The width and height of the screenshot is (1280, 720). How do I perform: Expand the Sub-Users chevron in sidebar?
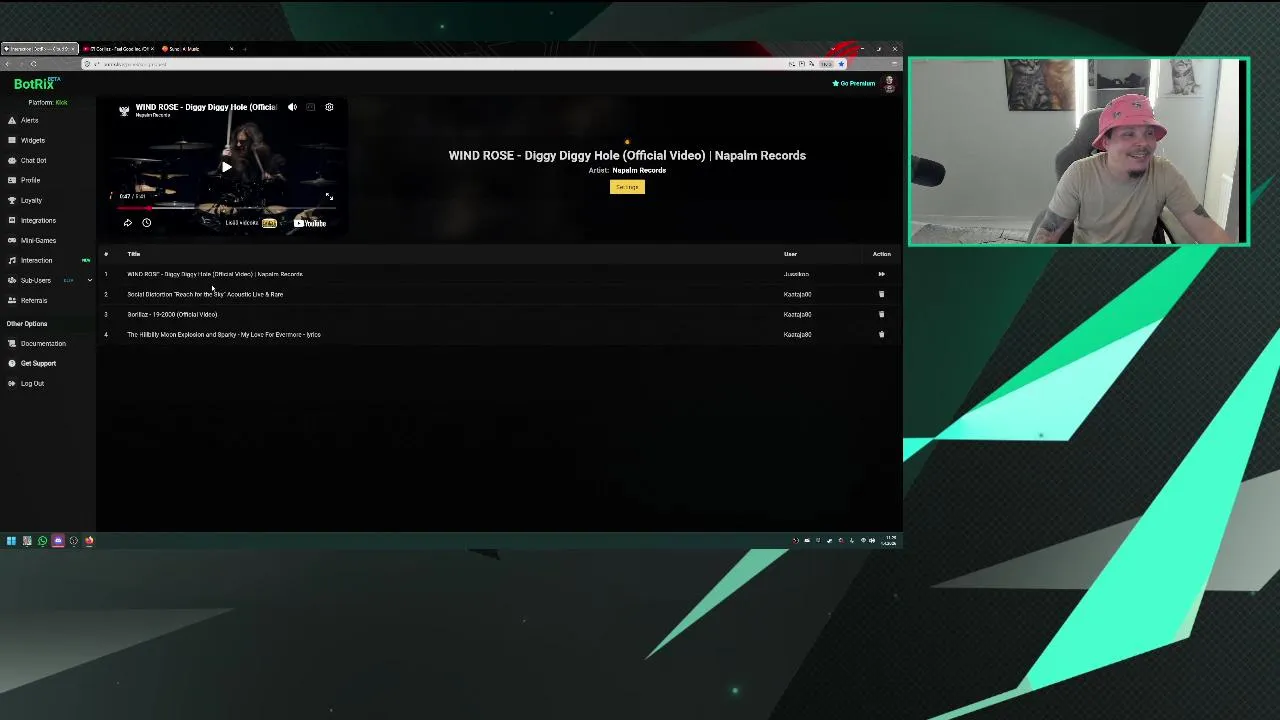click(89, 280)
